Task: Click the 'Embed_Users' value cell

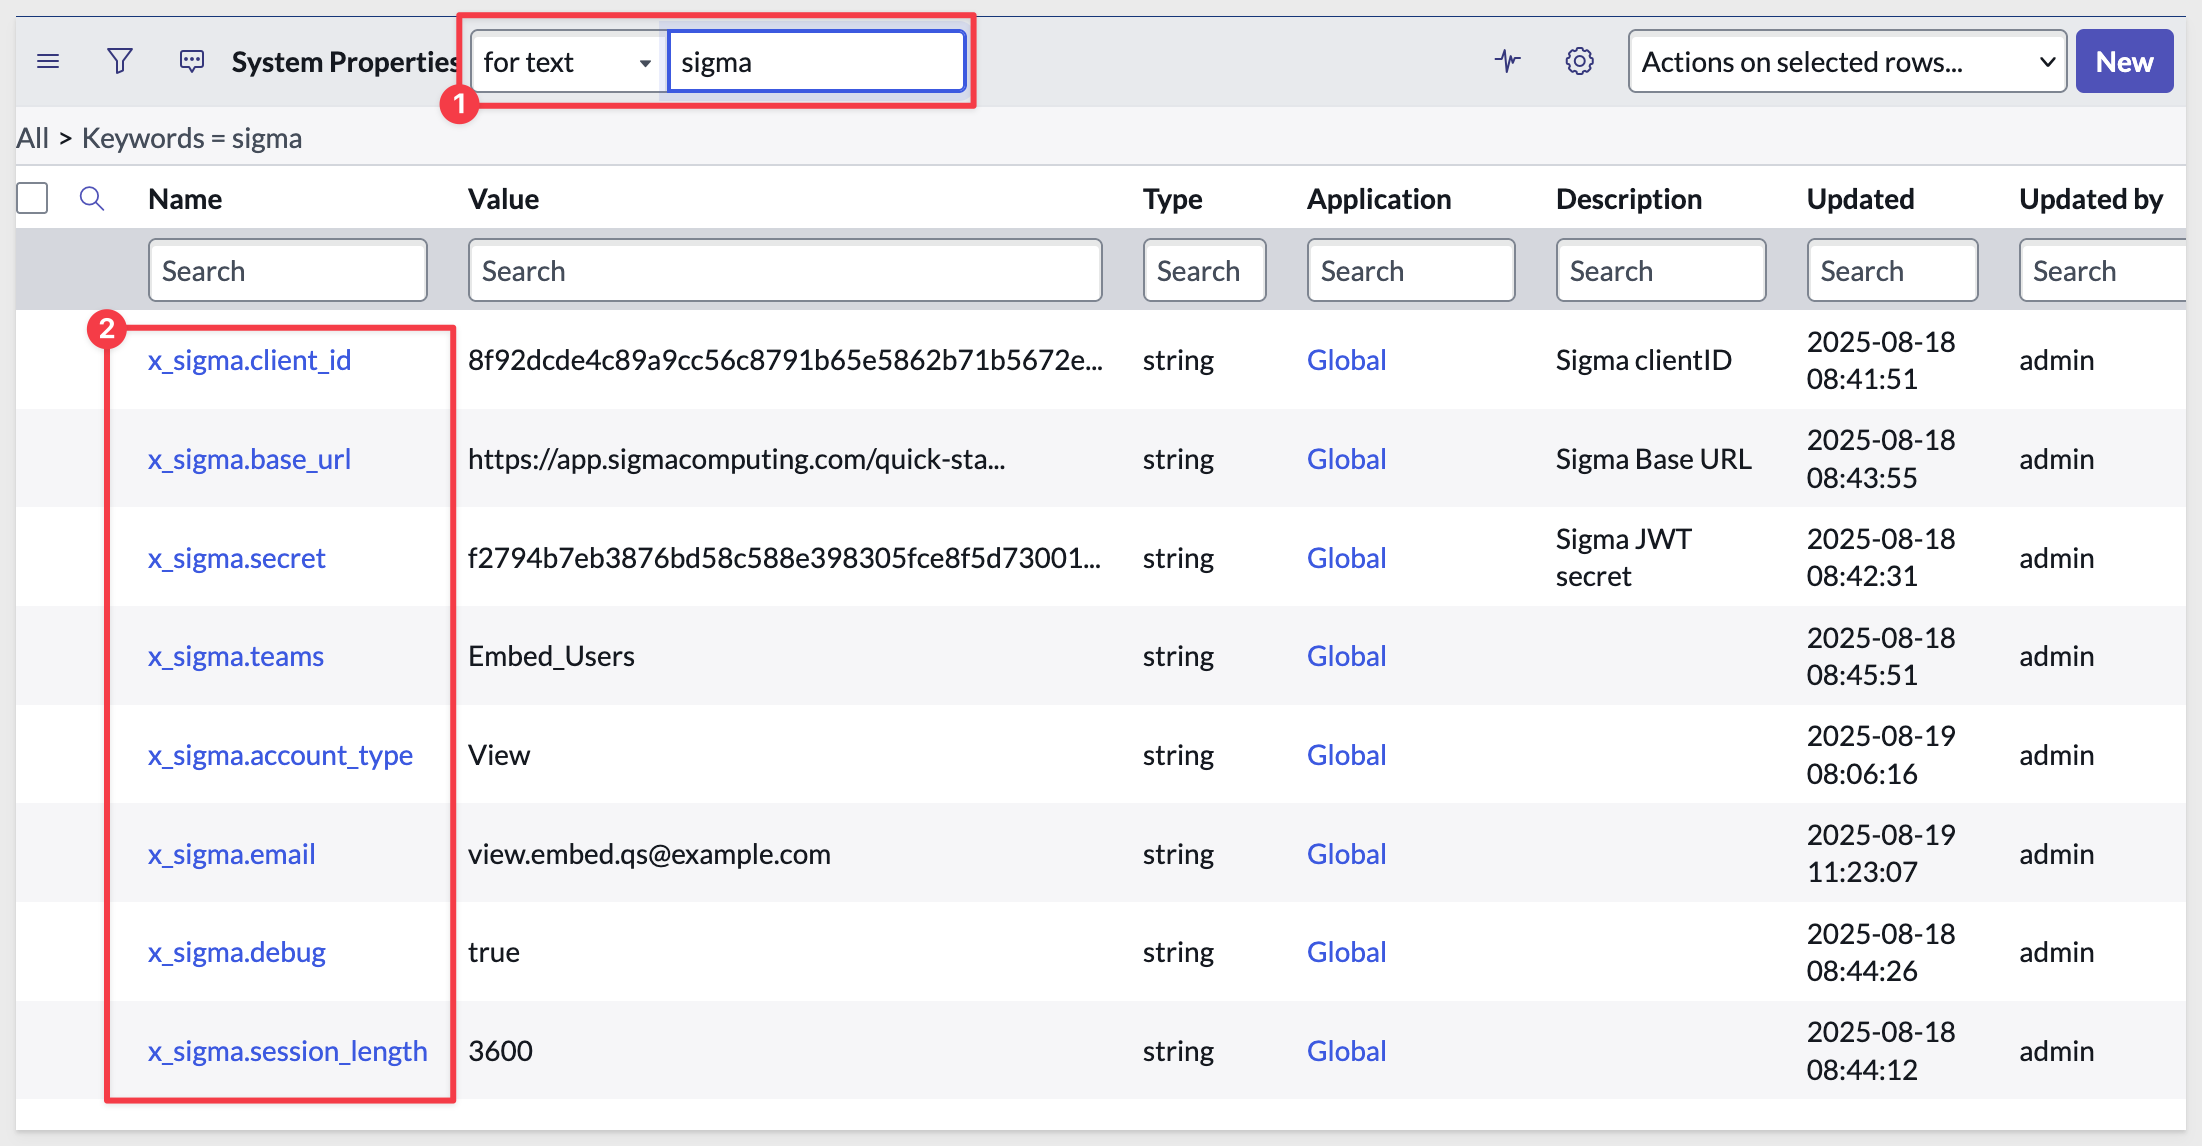Action: click(x=552, y=656)
